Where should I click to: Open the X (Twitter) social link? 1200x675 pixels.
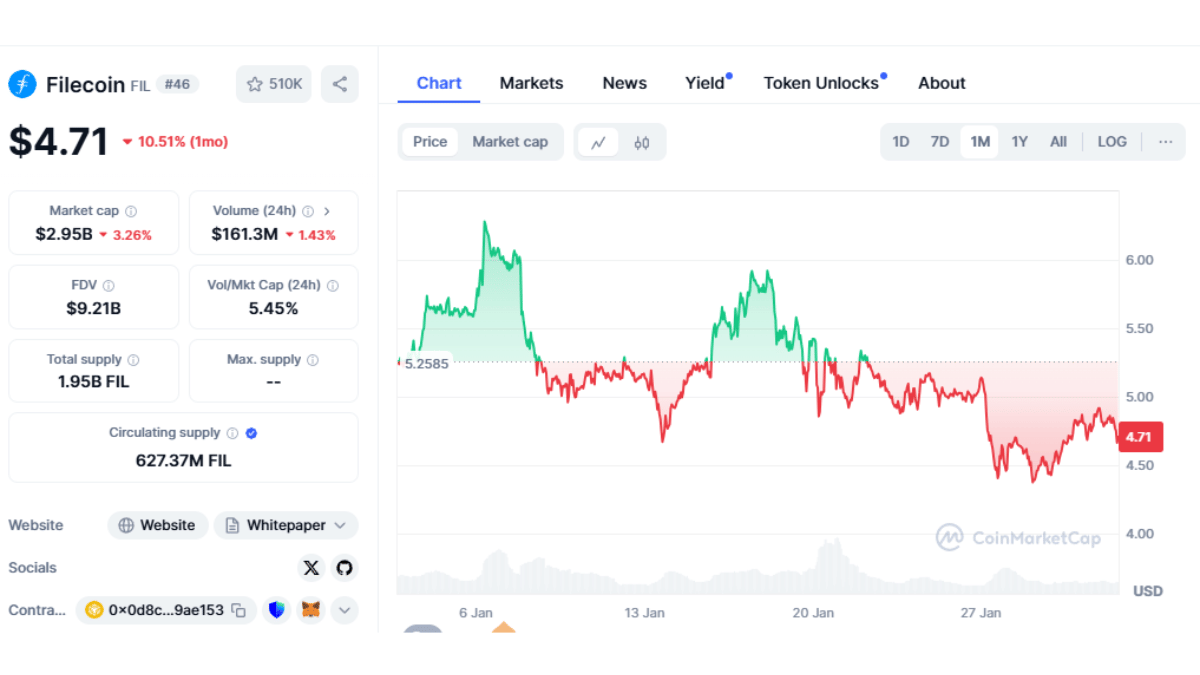311,568
